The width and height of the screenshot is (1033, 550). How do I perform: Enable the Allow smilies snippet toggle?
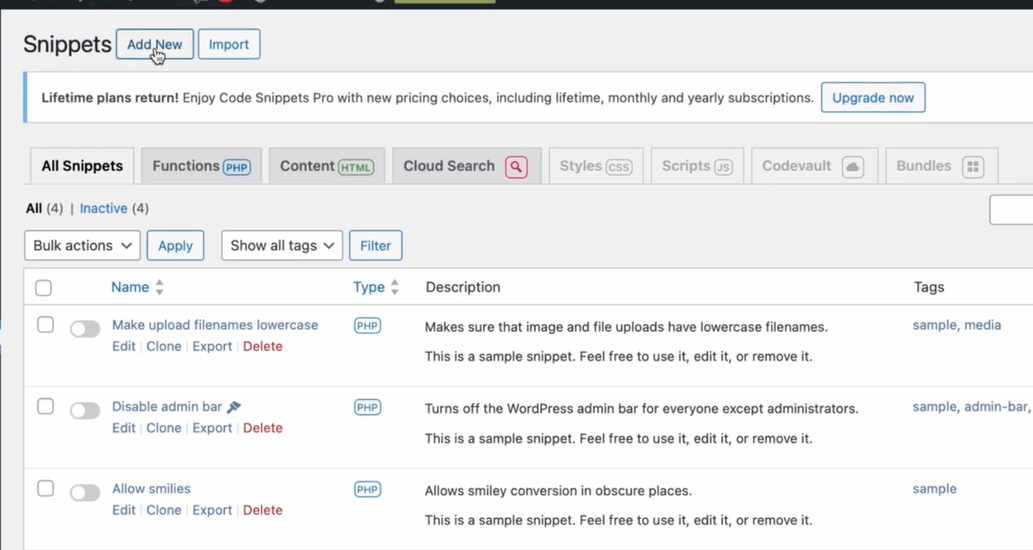[85, 493]
